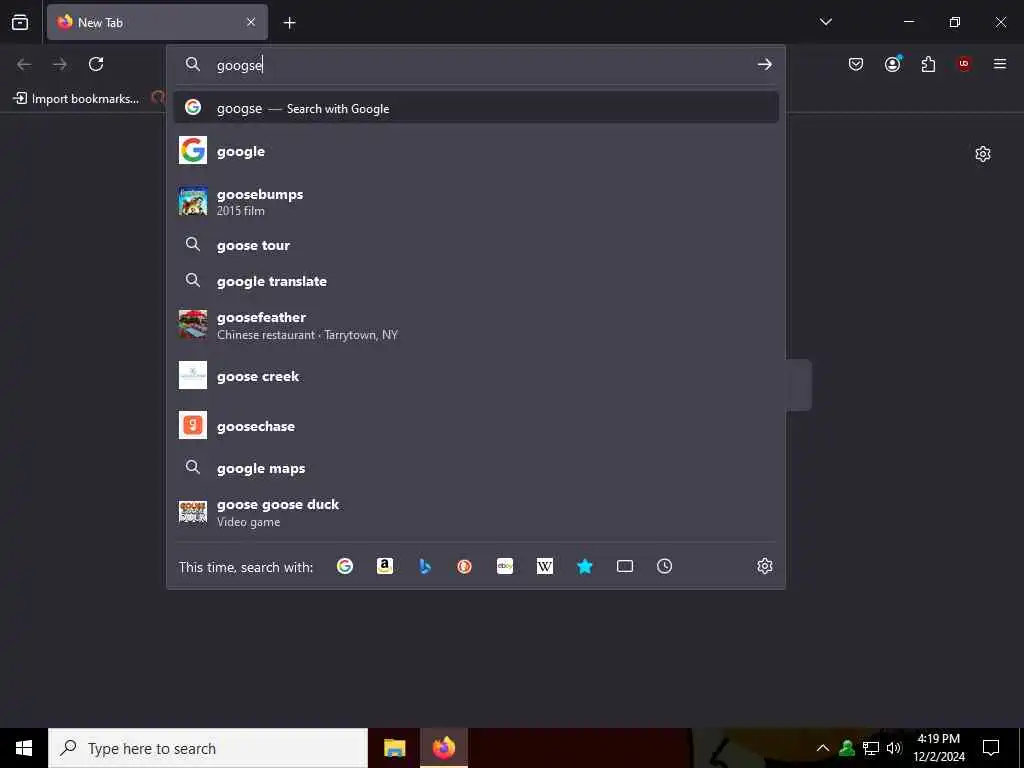Open the list all tabs dropdown
The image size is (1024, 768).
(x=825, y=22)
